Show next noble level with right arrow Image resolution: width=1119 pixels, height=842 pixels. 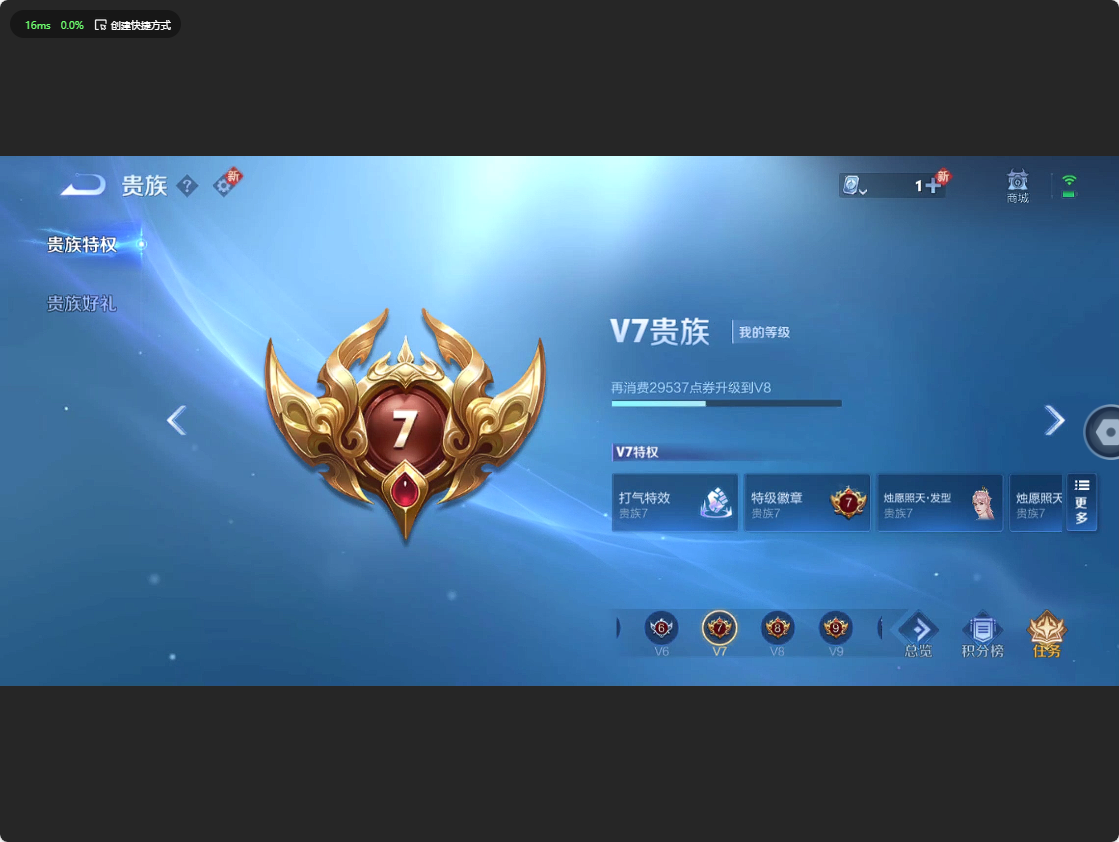click(1054, 420)
